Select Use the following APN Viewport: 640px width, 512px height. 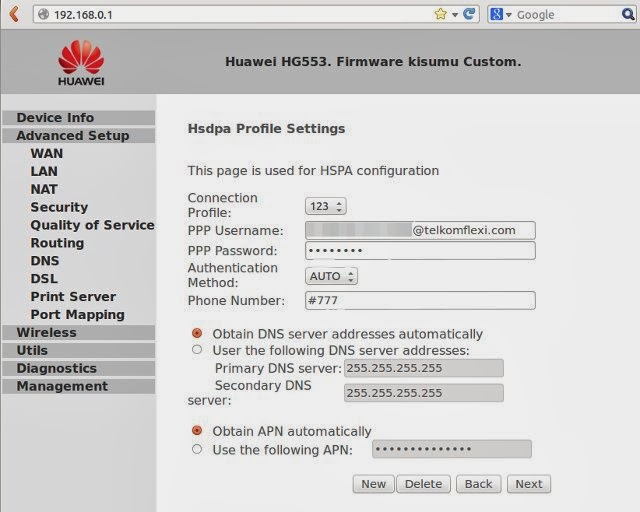point(197,449)
